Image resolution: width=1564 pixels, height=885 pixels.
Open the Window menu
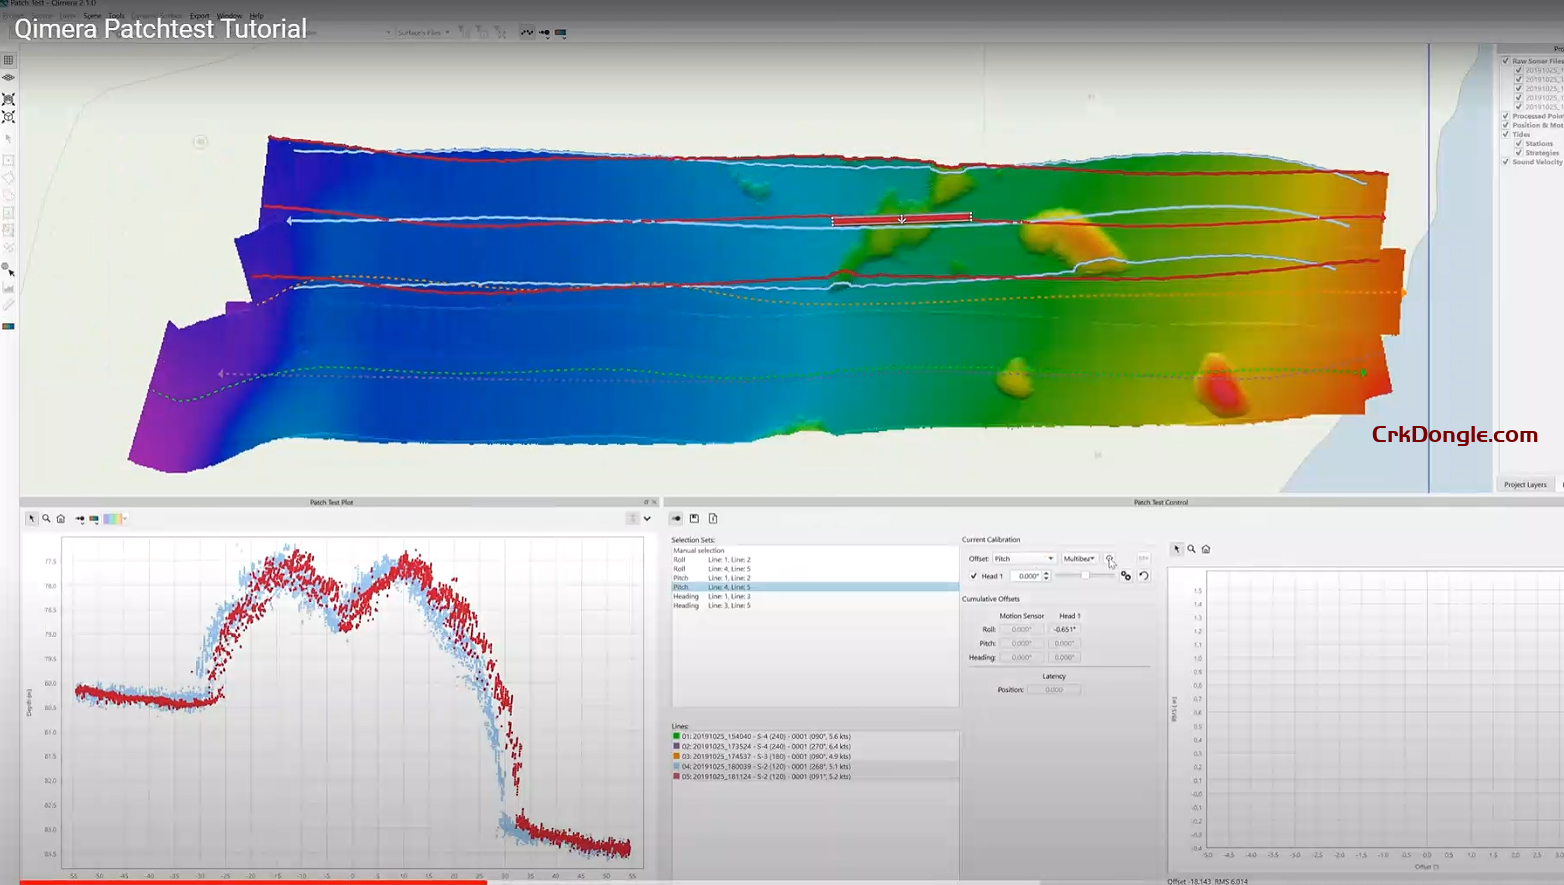[x=228, y=15]
